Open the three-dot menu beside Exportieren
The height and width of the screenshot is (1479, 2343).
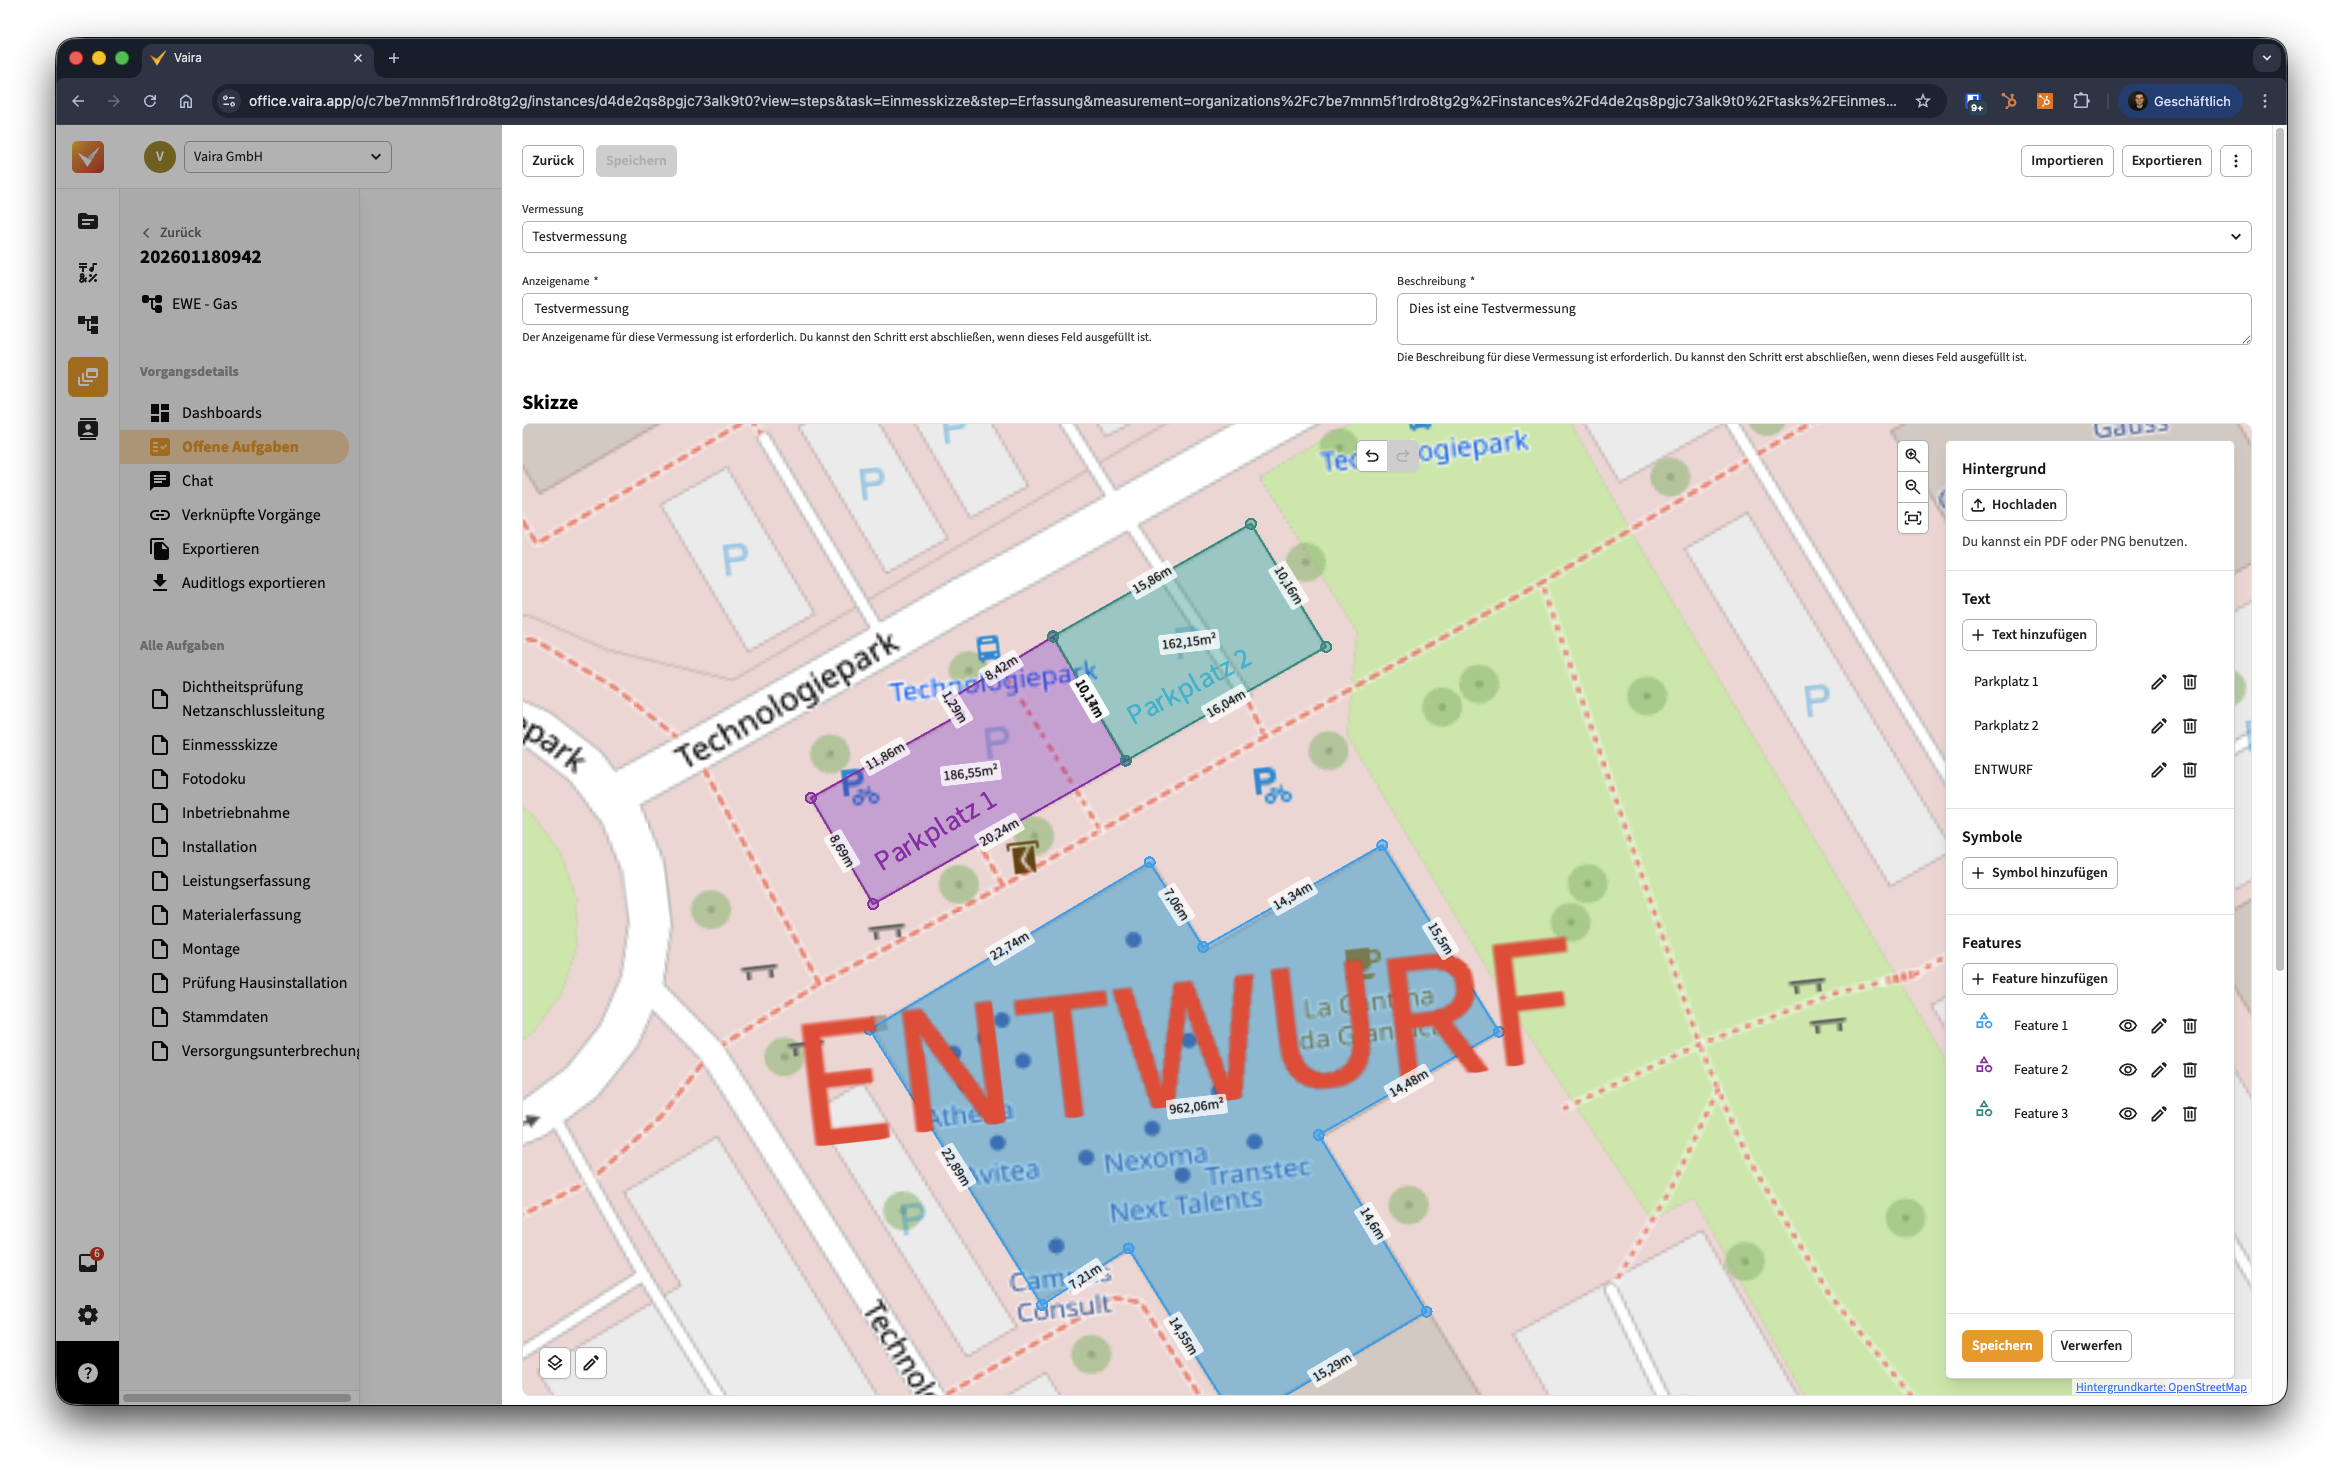[x=2235, y=161]
